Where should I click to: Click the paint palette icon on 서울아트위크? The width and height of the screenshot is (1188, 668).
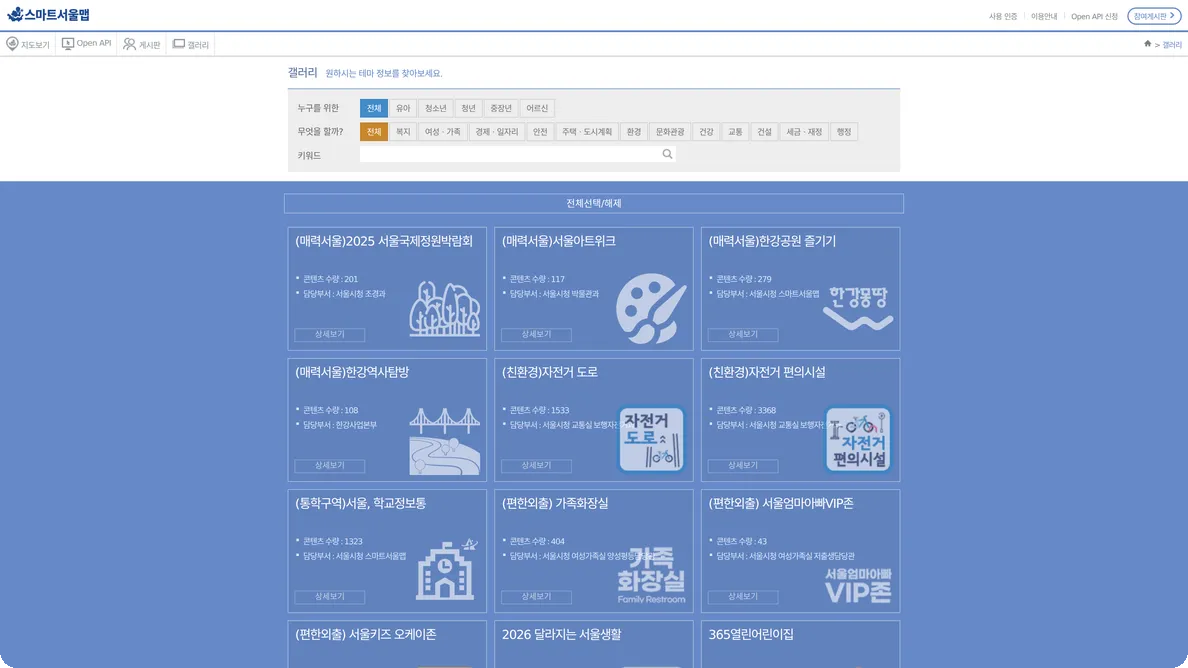[x=651, y=308]
